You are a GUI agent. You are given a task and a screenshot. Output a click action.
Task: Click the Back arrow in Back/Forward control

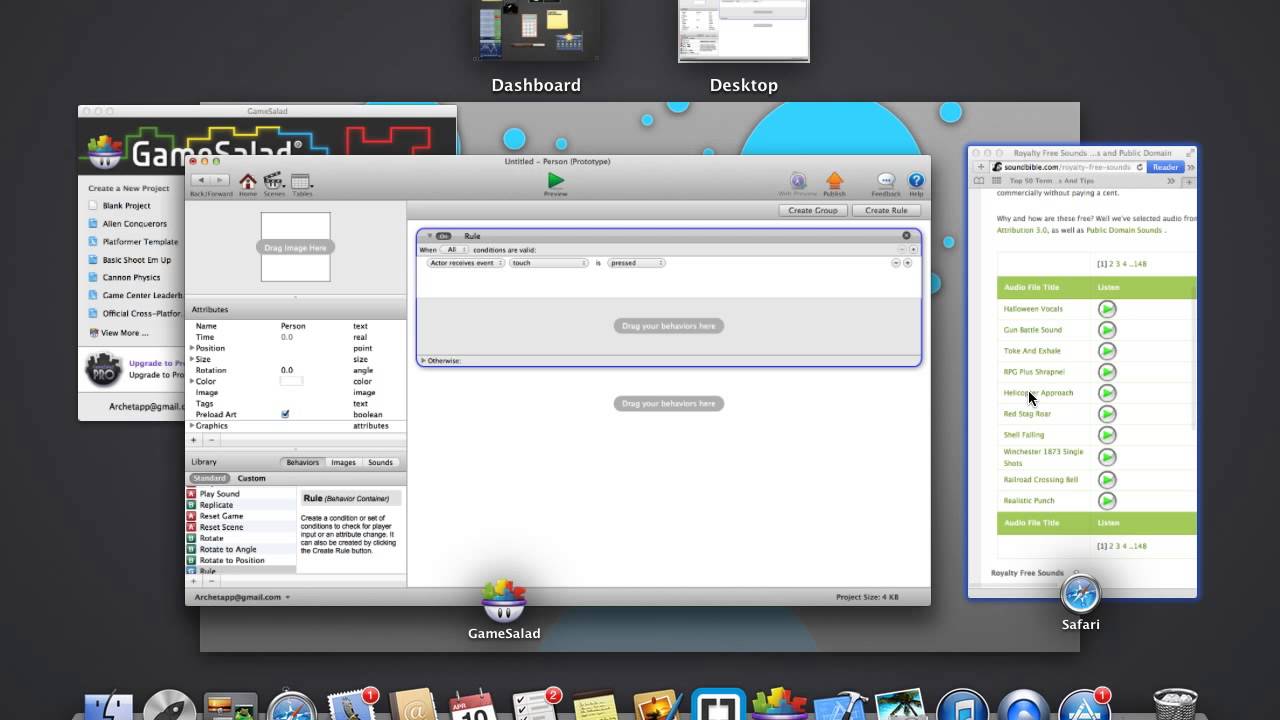pyautogui.click(x=201, y=180)
